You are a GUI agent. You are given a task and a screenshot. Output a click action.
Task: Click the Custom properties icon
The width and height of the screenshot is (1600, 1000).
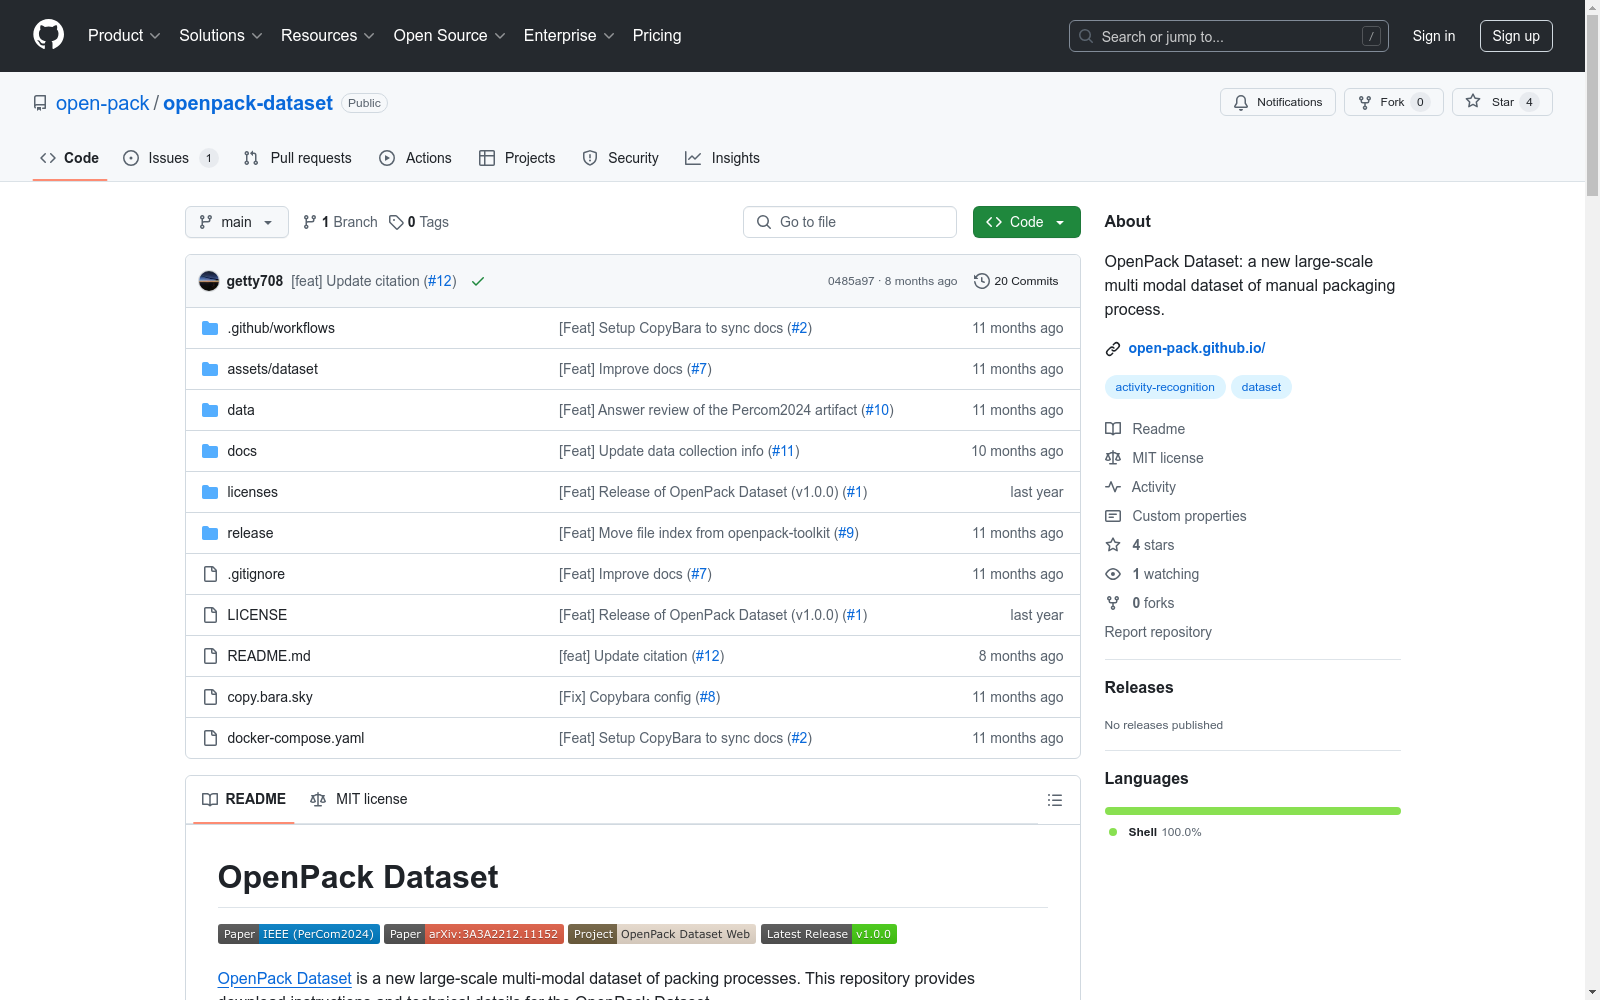point(1113,516)
